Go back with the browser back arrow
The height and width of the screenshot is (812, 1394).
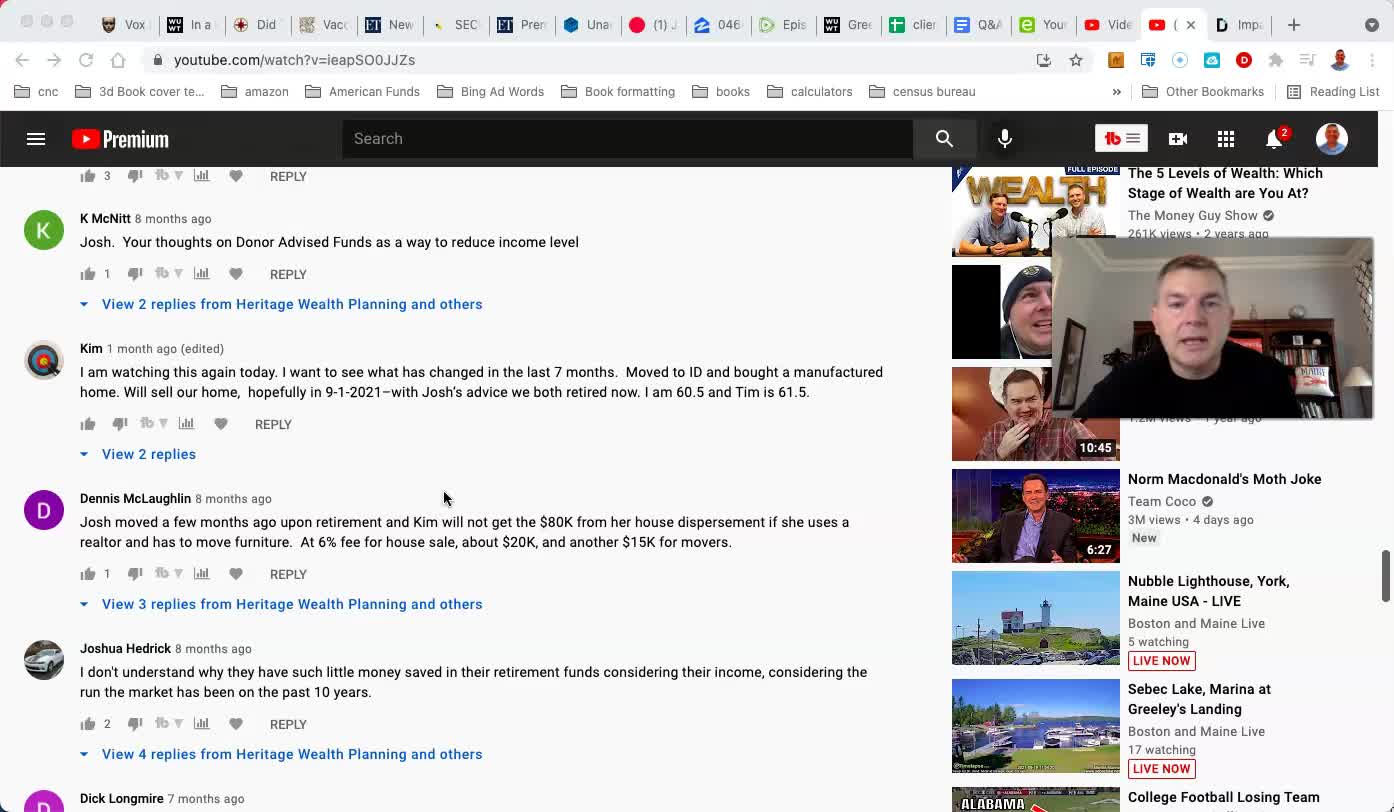click(22, 60)
